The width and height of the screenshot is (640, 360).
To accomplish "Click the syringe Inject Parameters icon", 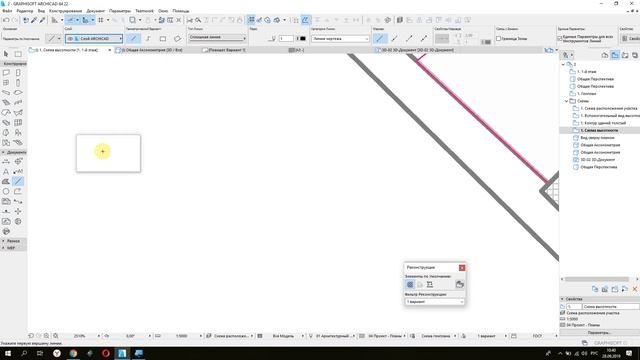I will 42,20.
